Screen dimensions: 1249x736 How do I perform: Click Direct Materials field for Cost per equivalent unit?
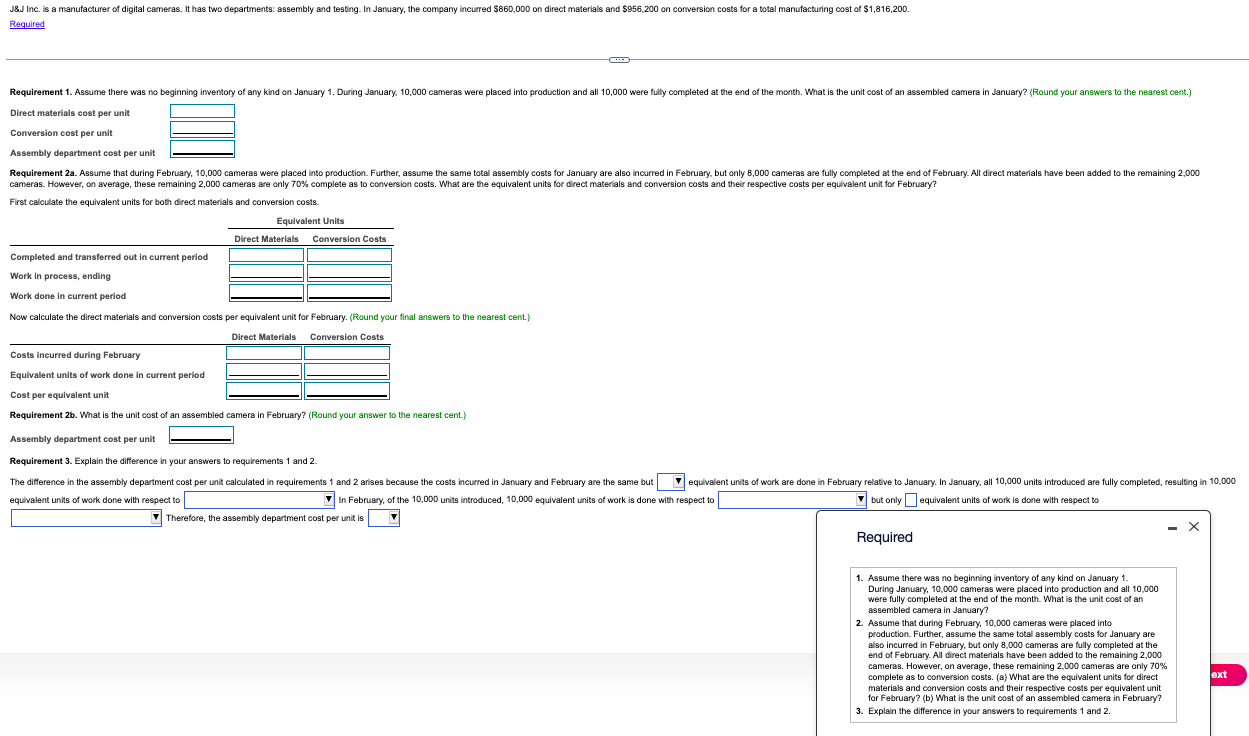(264, 391)
